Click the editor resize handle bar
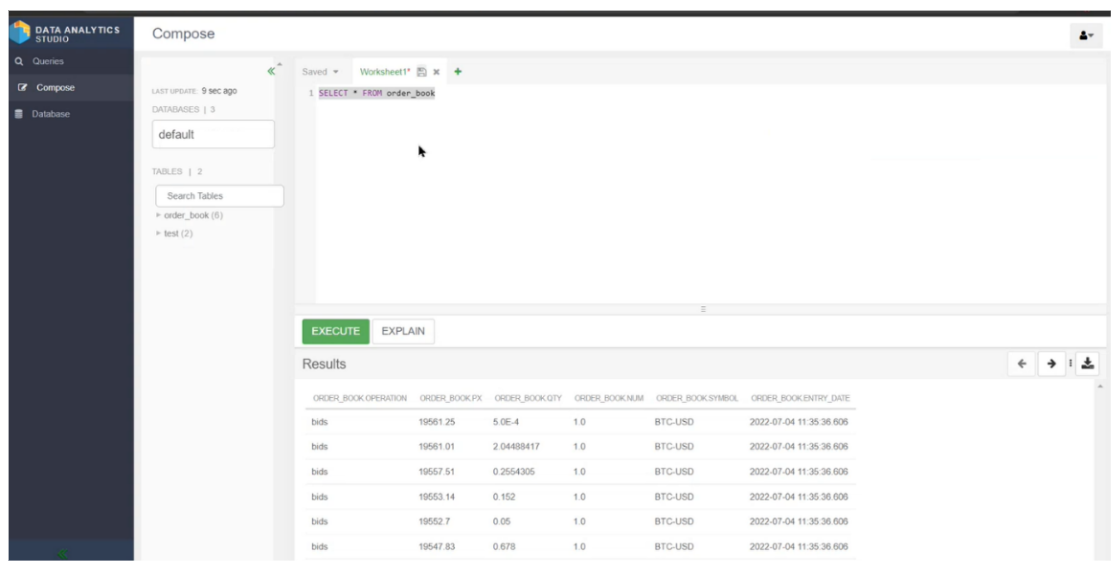Image resolution: width=1118 pixels, height=574 pixels. (x=703, y=309)
